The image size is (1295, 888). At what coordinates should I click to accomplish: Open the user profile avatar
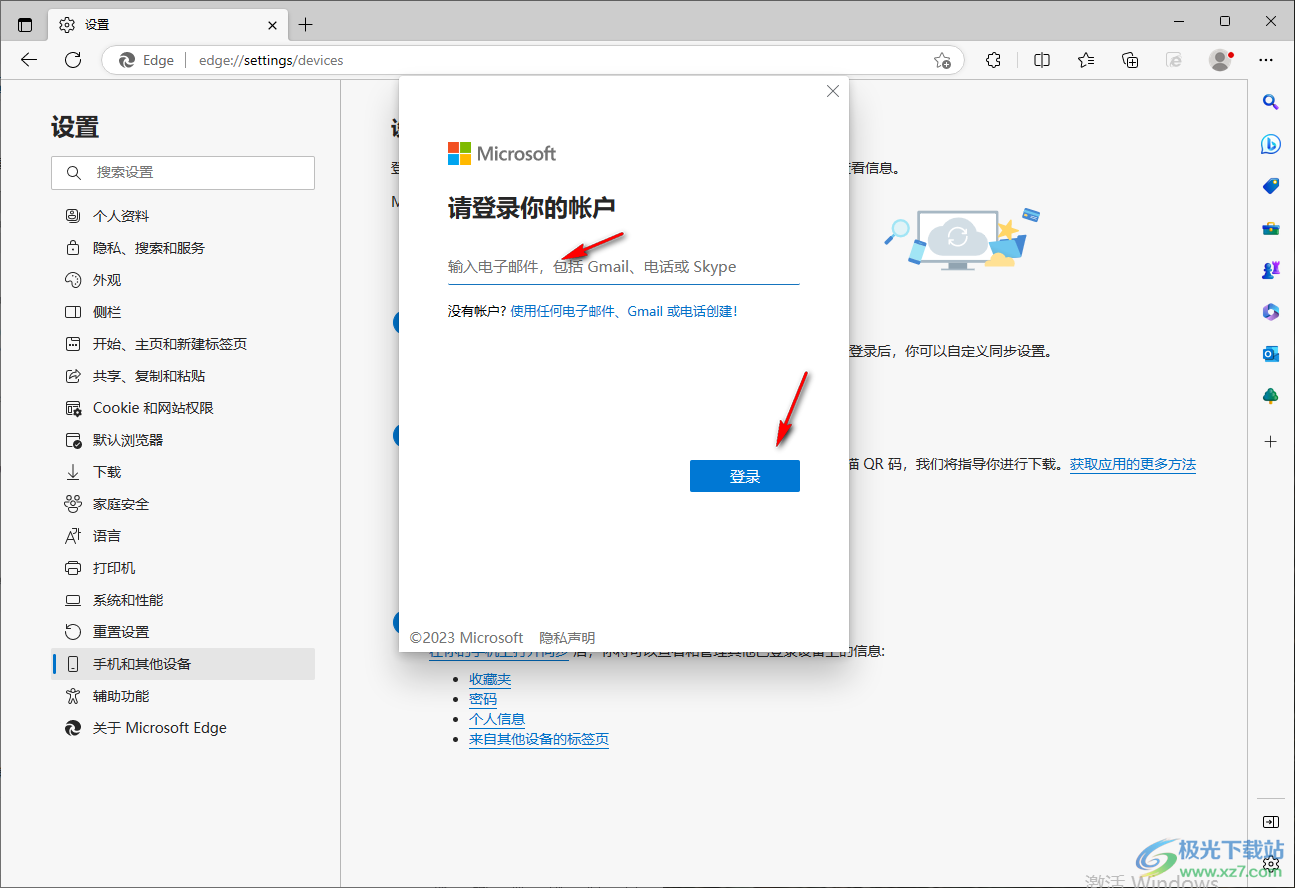[x=1220, y=60]
